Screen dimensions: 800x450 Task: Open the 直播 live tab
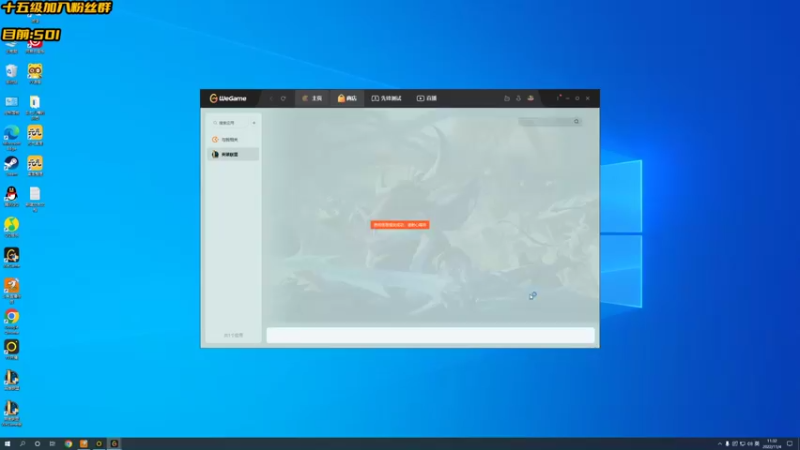click(x=427, y=98)
